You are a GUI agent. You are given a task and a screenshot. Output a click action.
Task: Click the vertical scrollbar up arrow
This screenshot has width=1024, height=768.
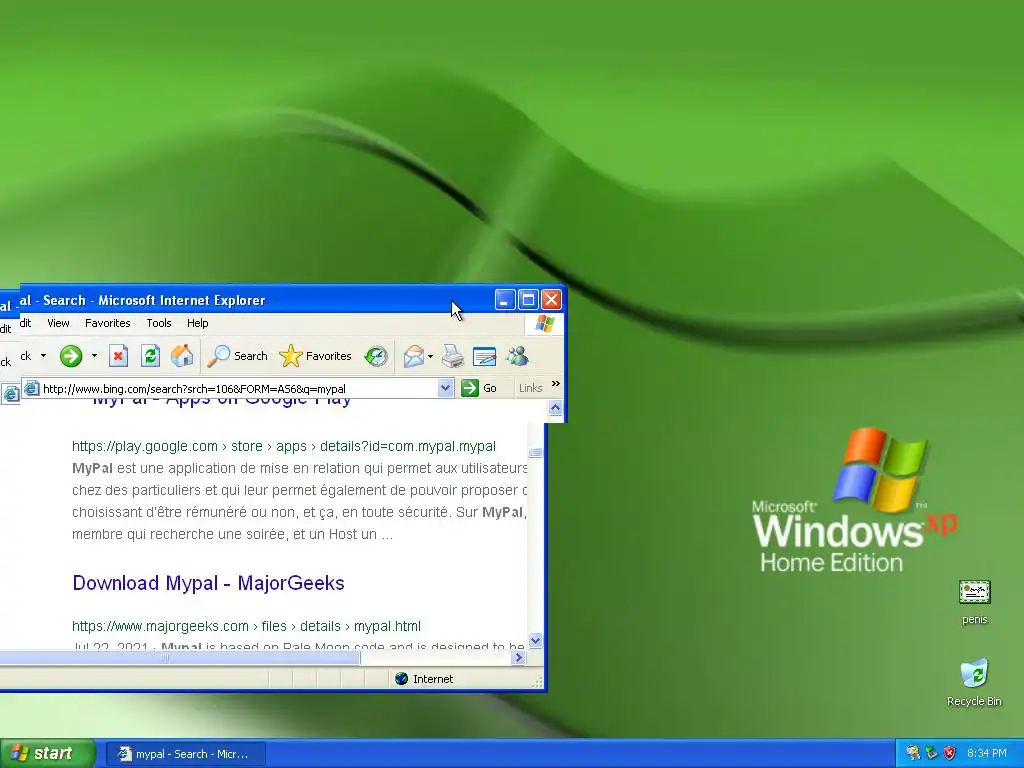[555, 408]
